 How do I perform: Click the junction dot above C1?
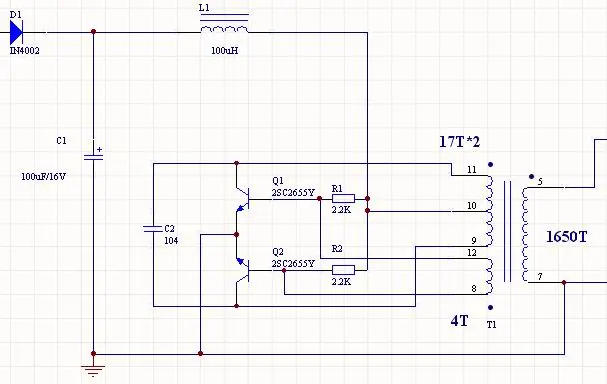[93, 32]
